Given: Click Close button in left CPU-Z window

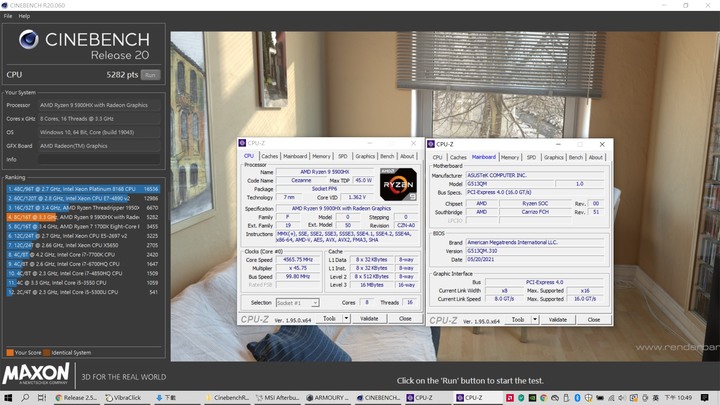Looking at the screenshot, I should pyautogui.click(x=405, y=318).
